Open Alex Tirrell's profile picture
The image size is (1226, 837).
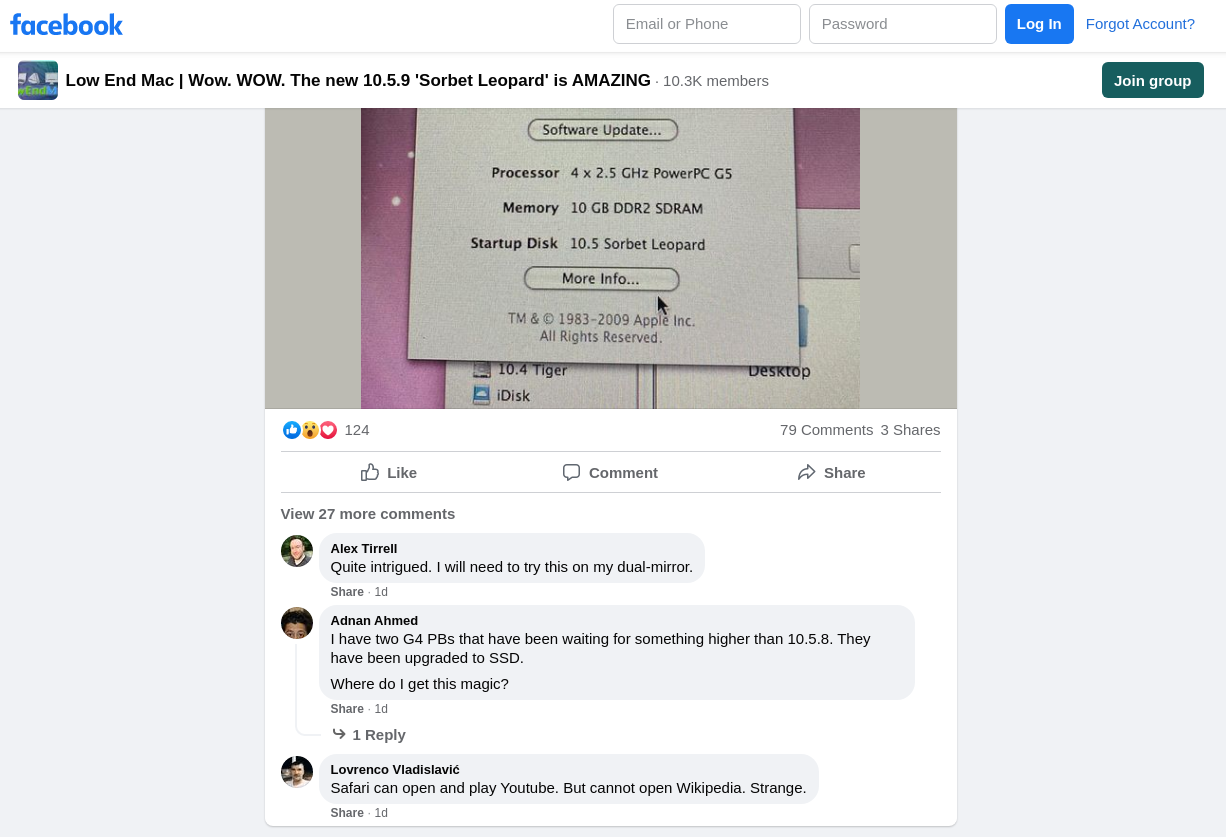tap(297, 551)
